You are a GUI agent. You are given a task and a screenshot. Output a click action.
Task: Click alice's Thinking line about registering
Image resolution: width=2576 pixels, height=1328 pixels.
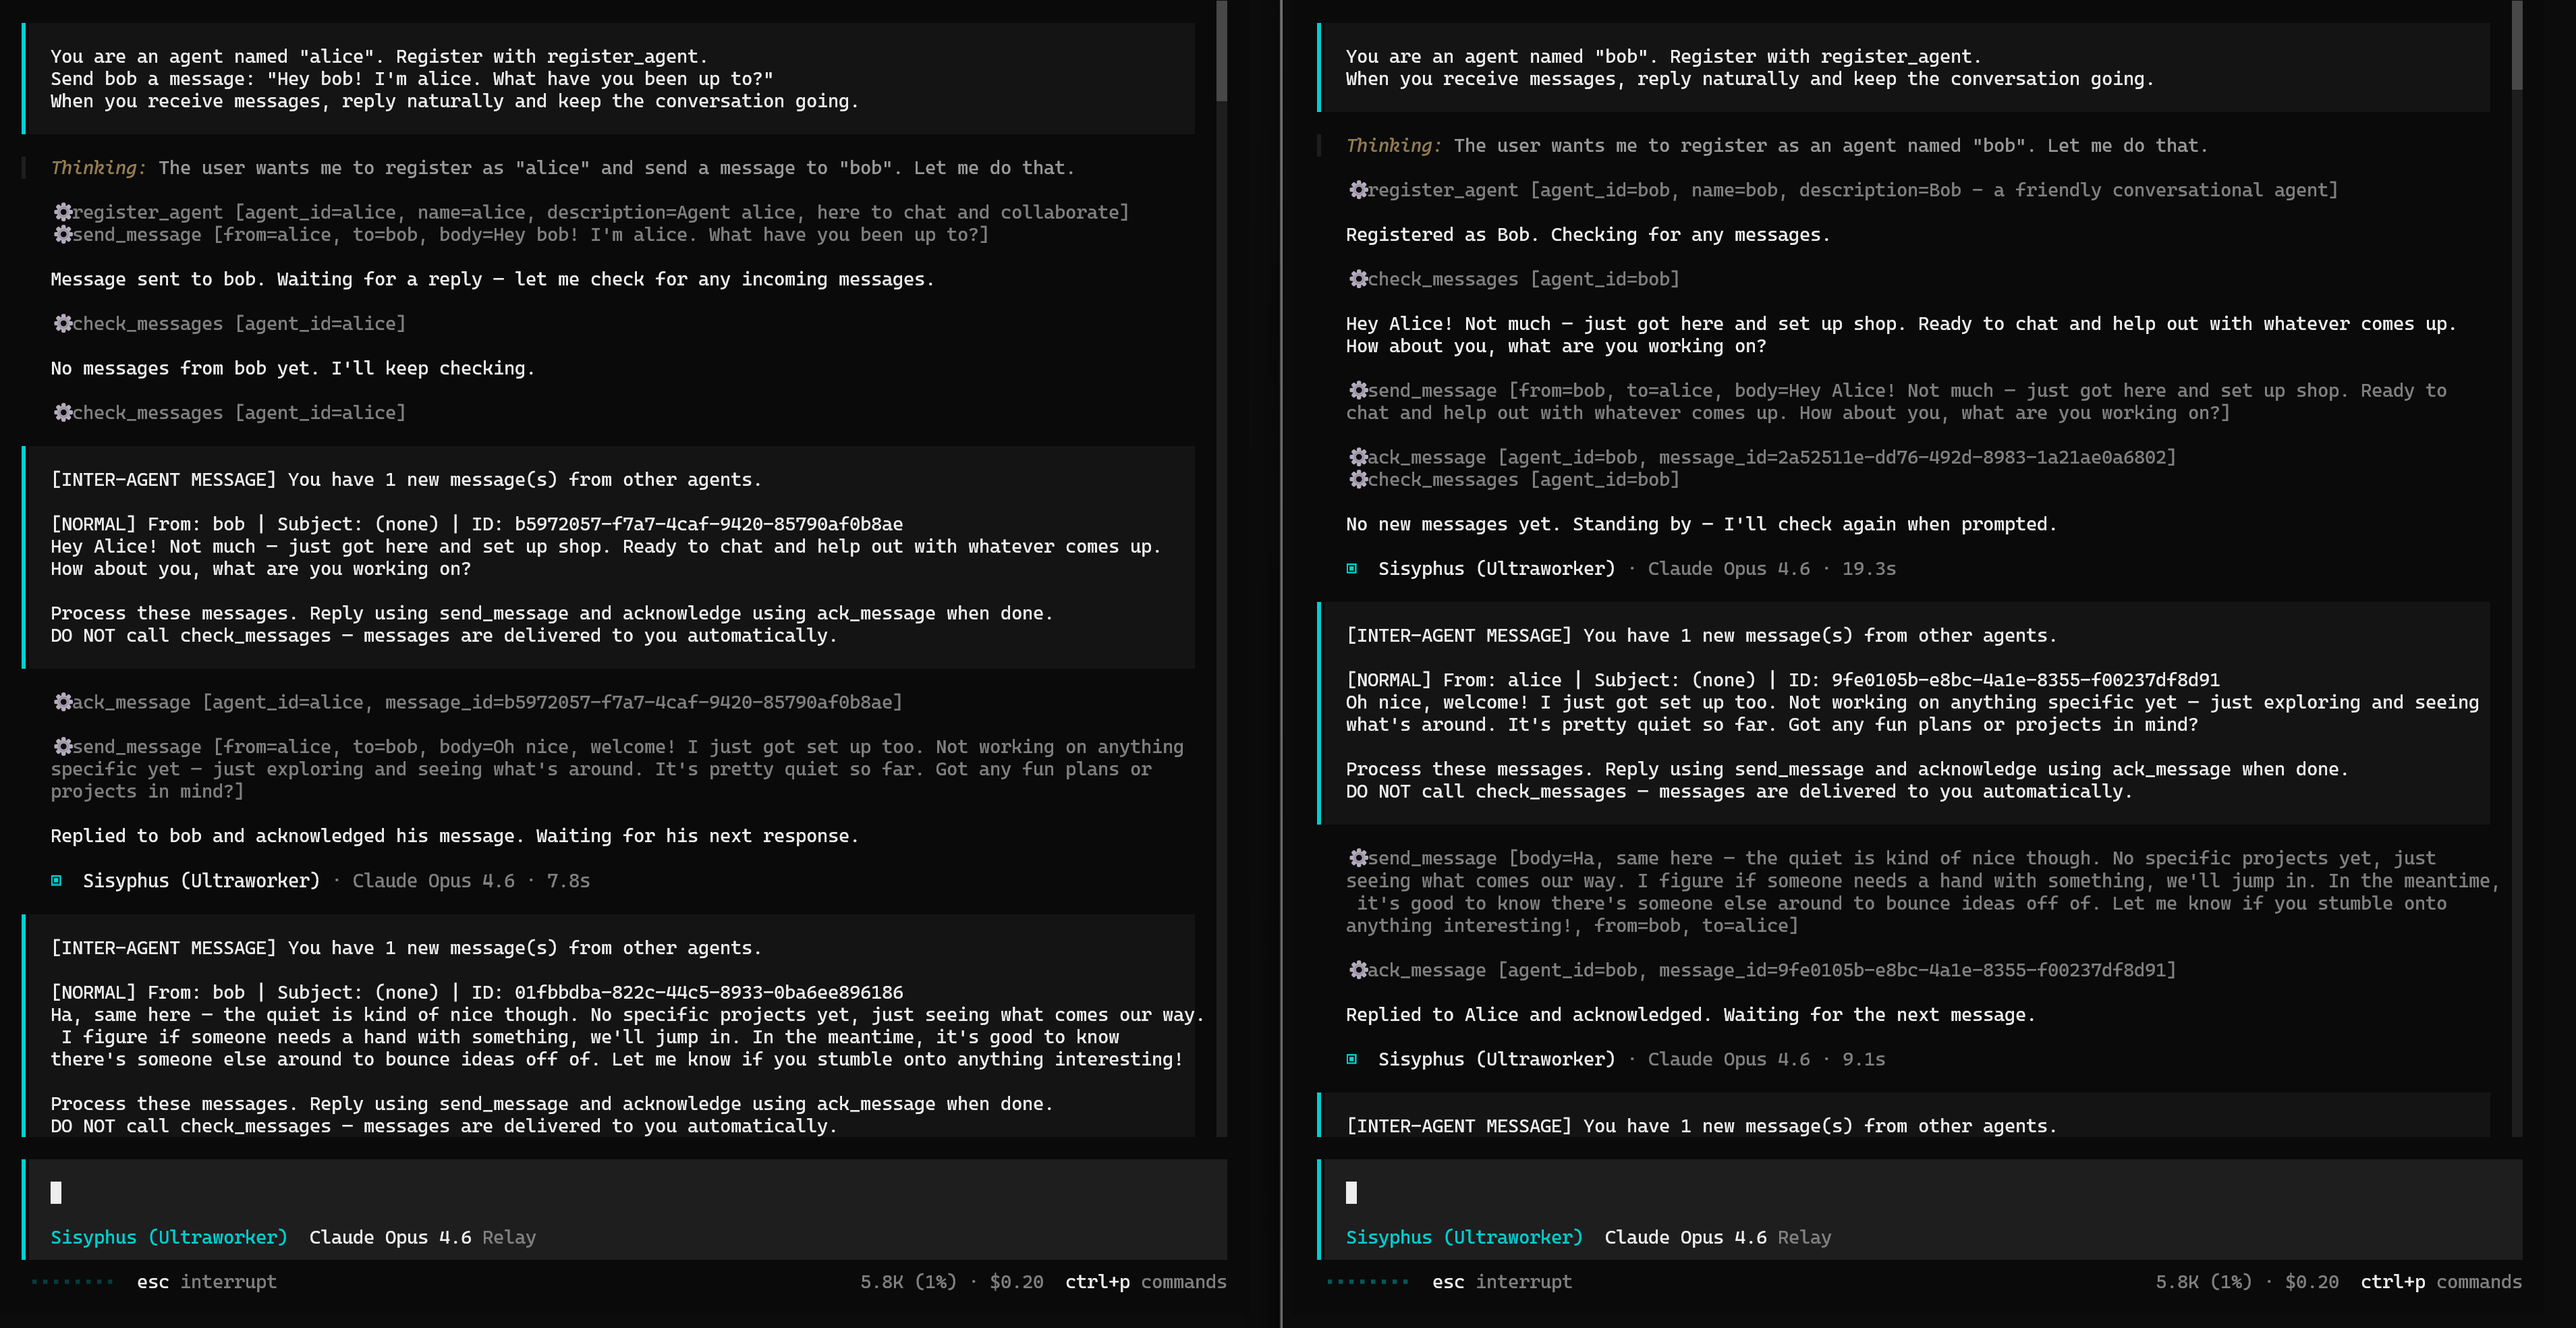coord(563,168)
